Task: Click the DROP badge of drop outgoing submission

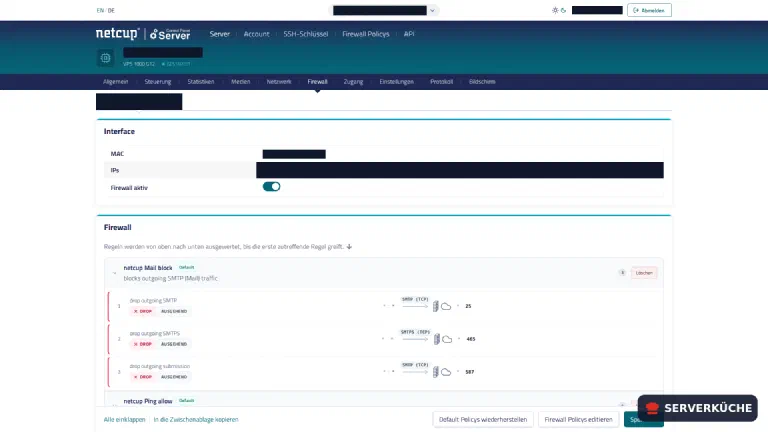Action: coord(143,377)
